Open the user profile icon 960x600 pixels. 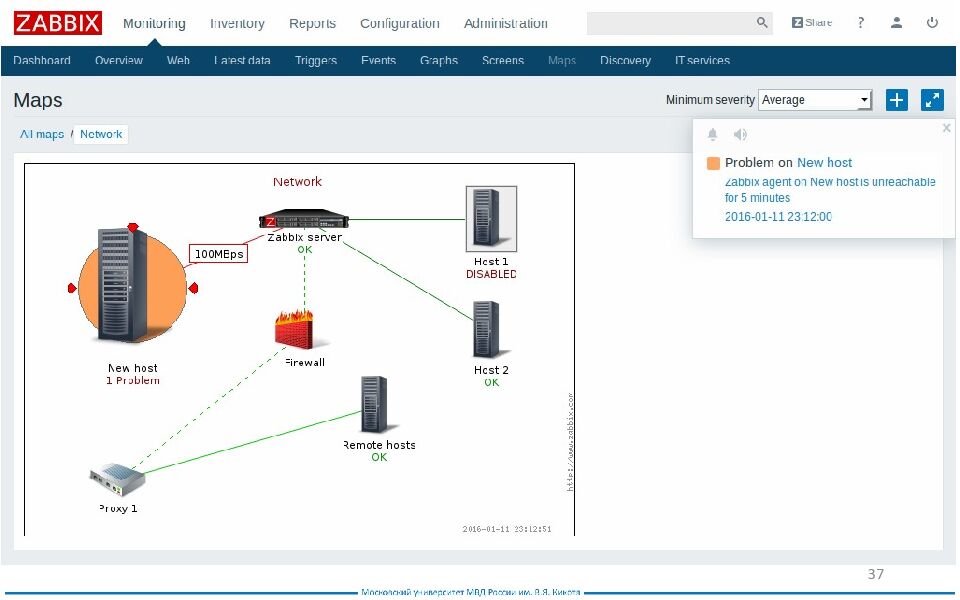(897, 23)
